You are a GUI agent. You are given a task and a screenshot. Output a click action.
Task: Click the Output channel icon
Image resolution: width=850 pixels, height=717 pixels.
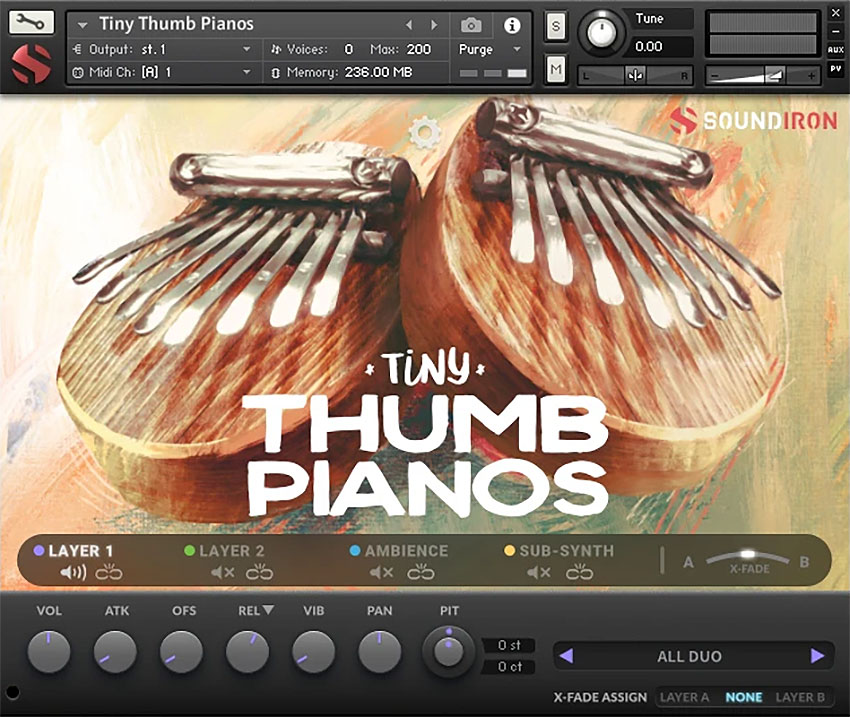pos(77,49)
